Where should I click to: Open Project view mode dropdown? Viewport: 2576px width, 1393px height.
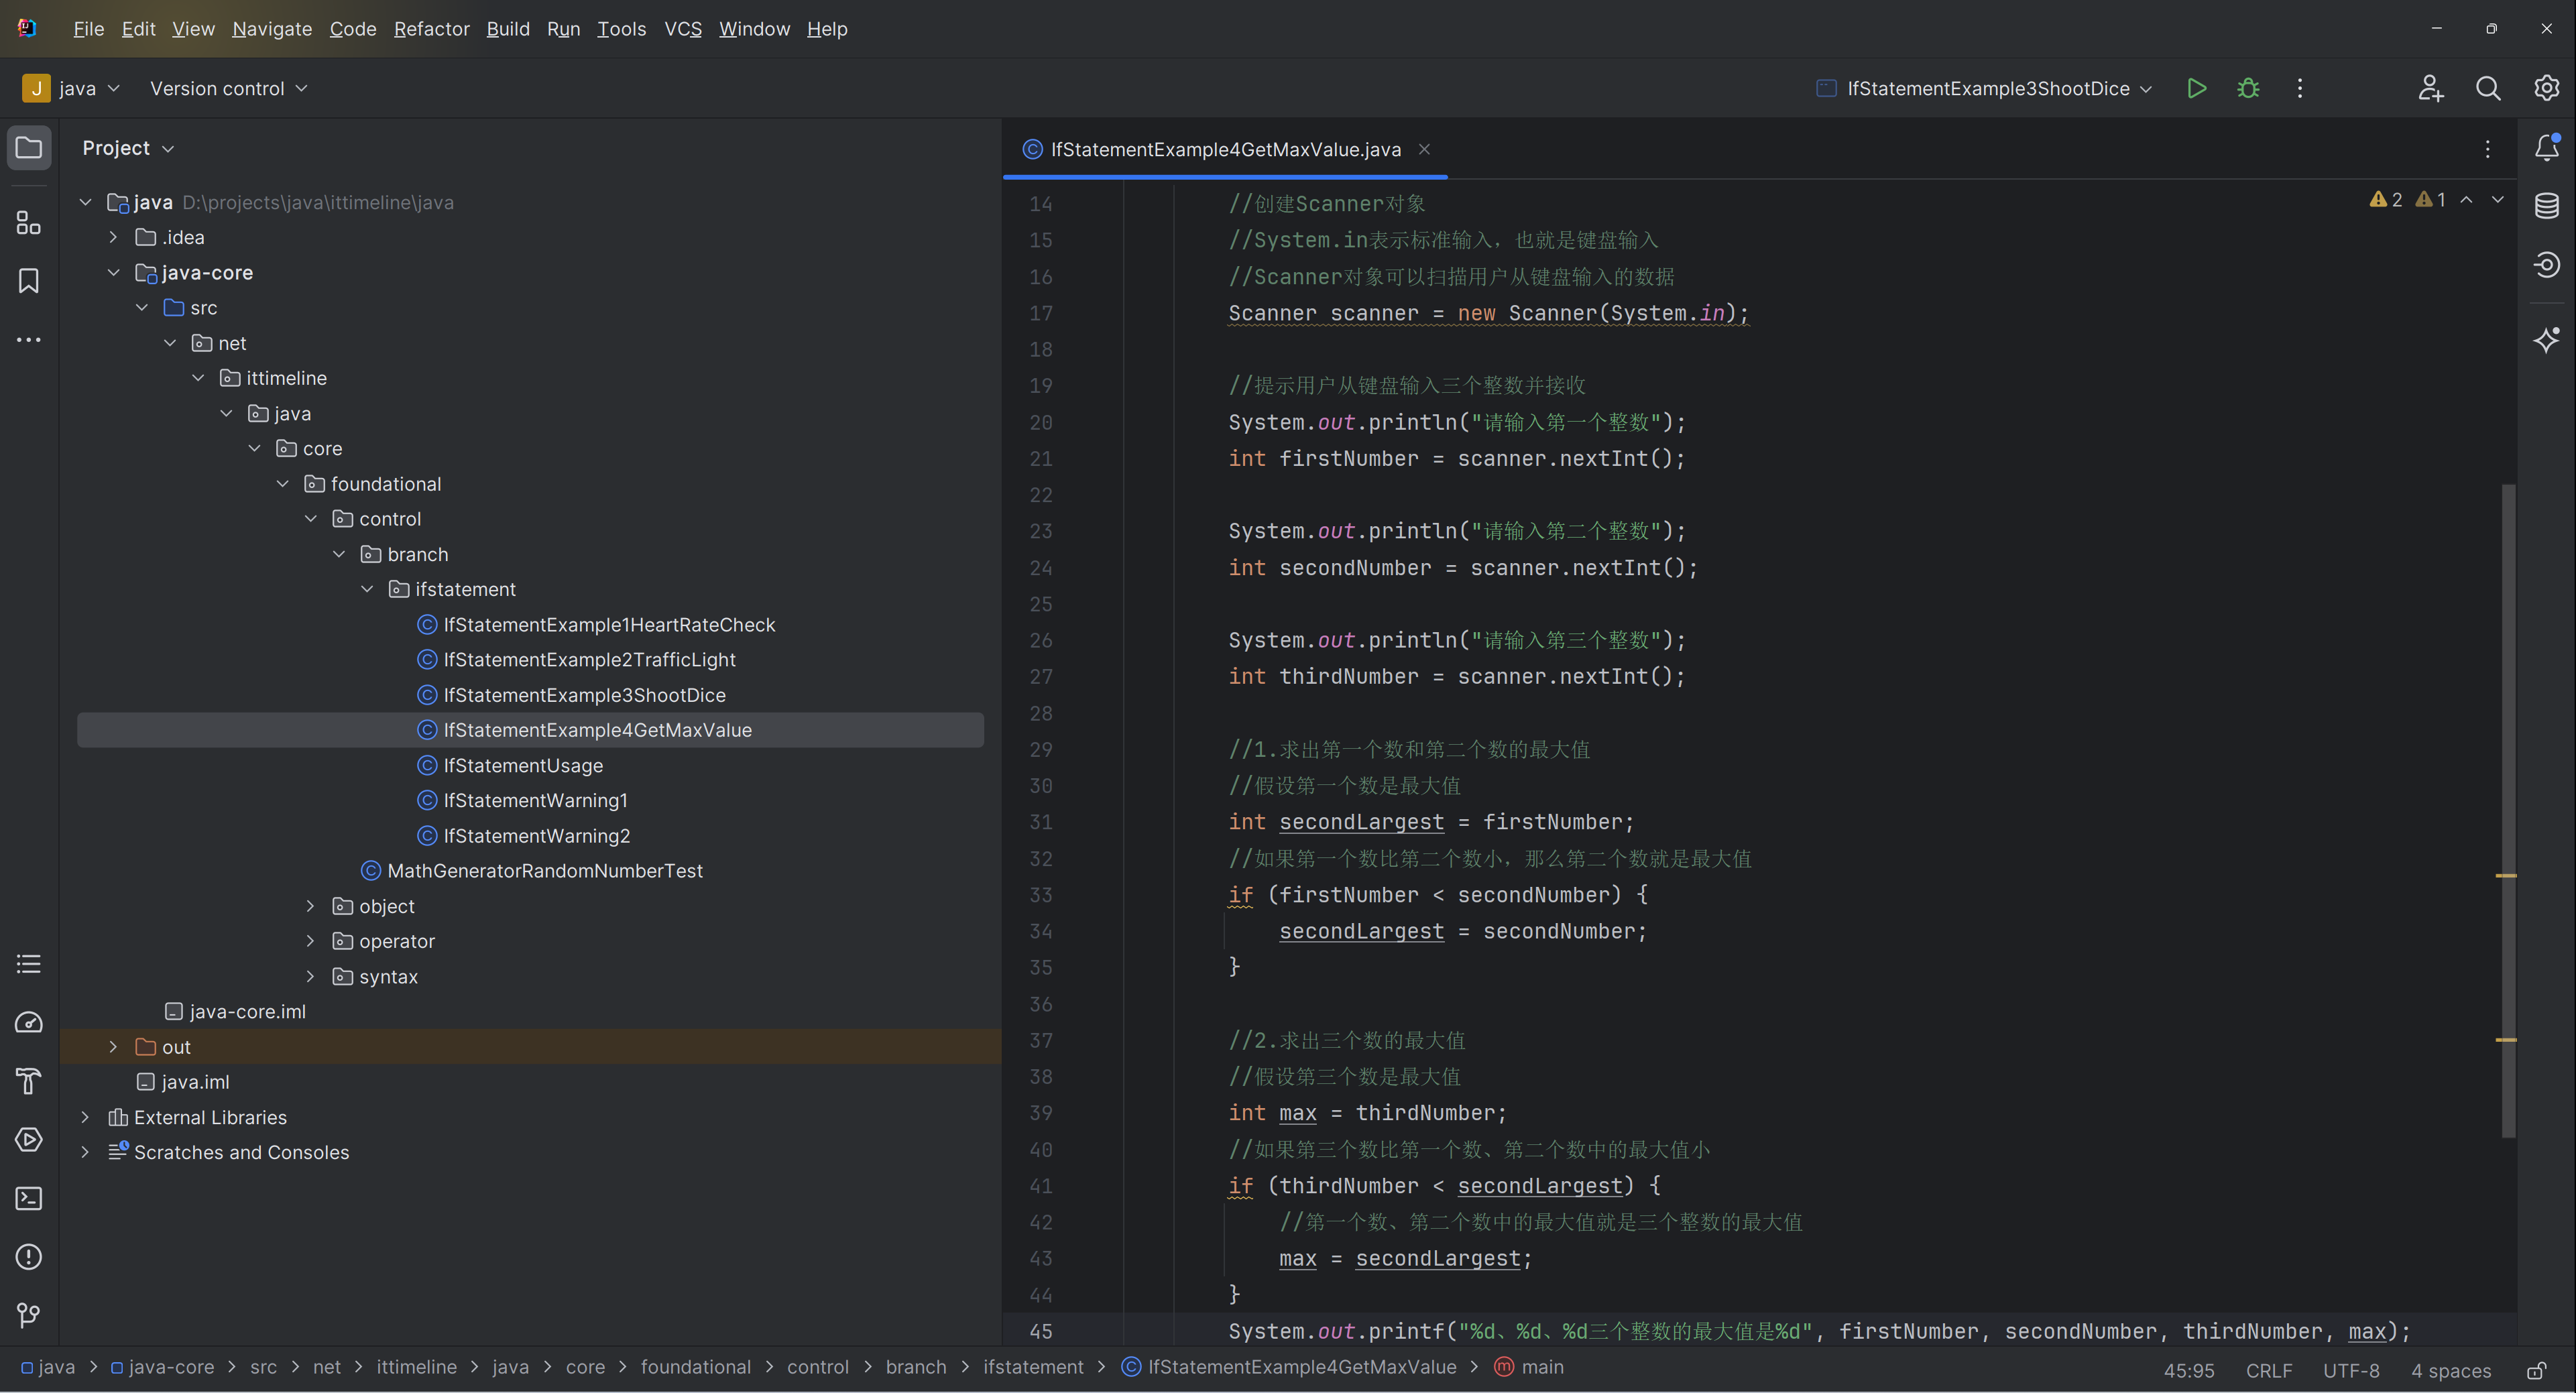(x=128, y=148)
